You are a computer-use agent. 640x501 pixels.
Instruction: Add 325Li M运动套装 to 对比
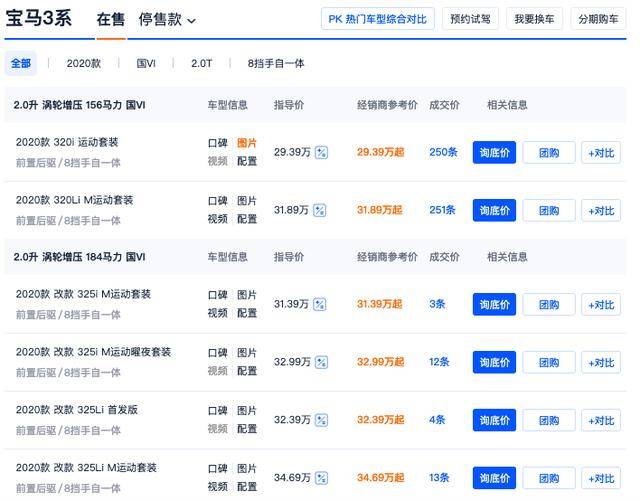(x=601, y=478)
